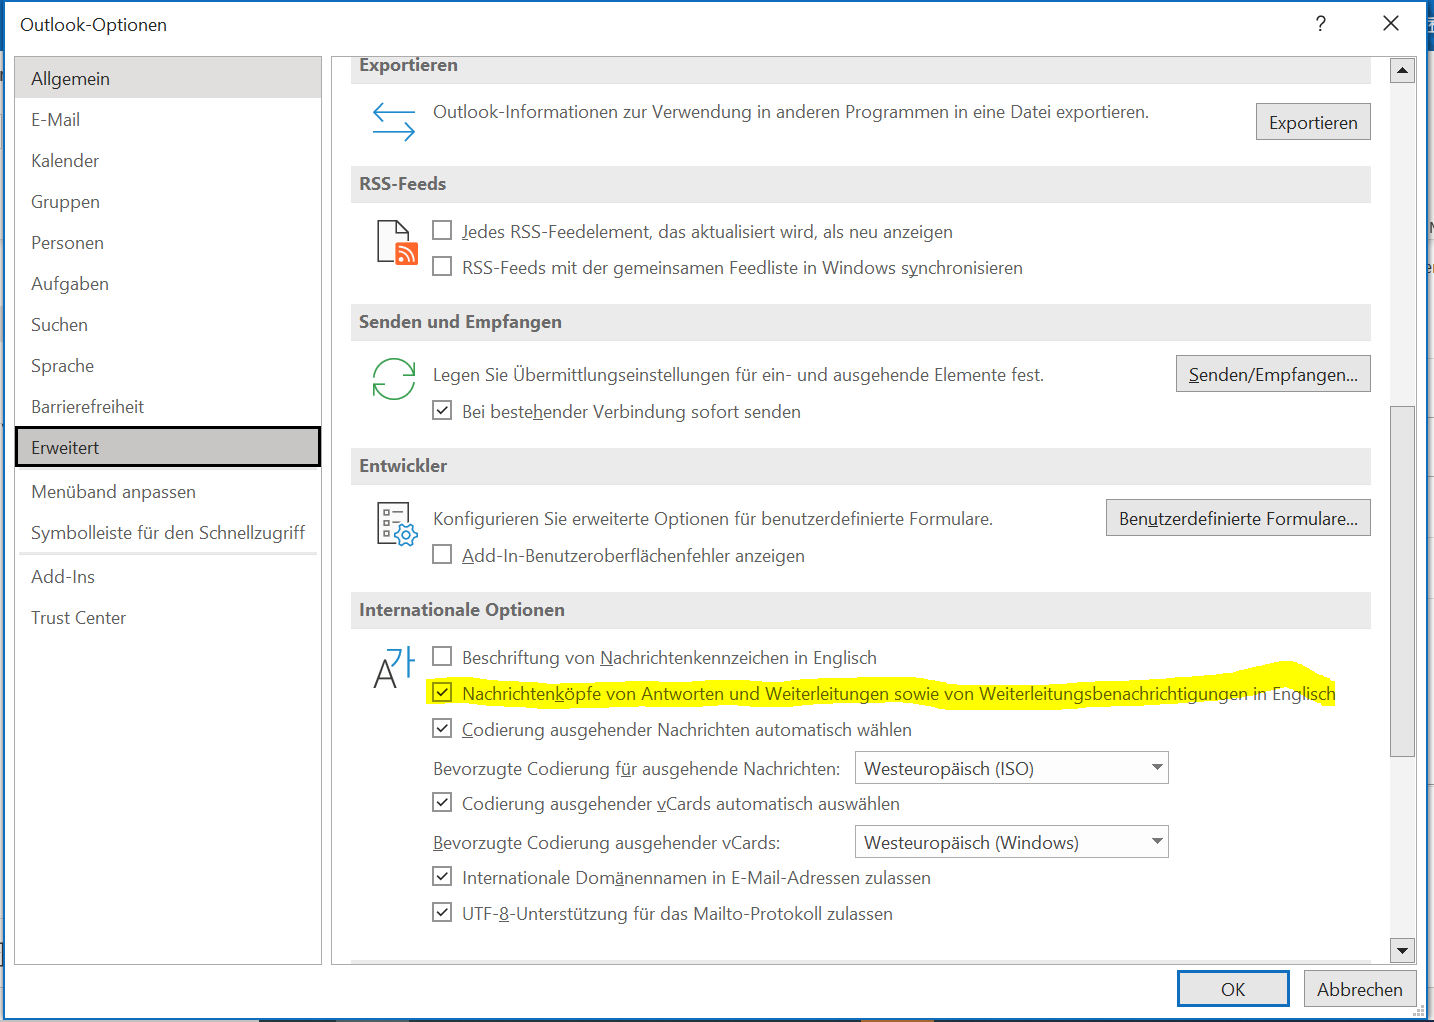Select Suchen in the category list
The width and height of the screenshot is (1434, 1022).
[x=168, y=324]
